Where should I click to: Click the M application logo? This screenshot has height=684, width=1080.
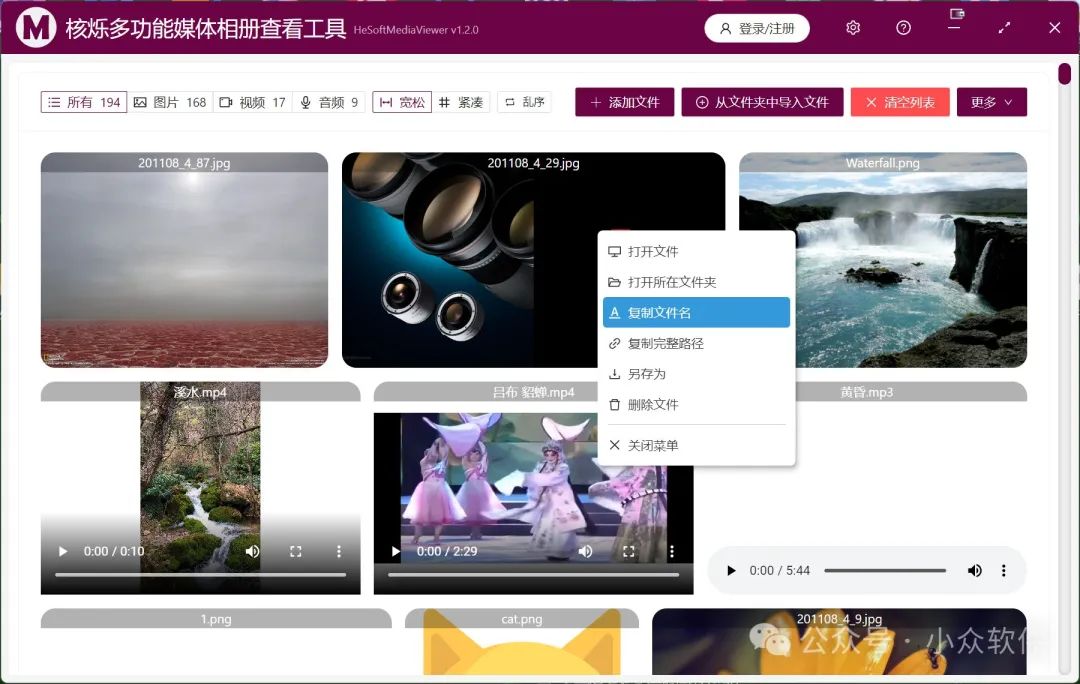point(36,28)
